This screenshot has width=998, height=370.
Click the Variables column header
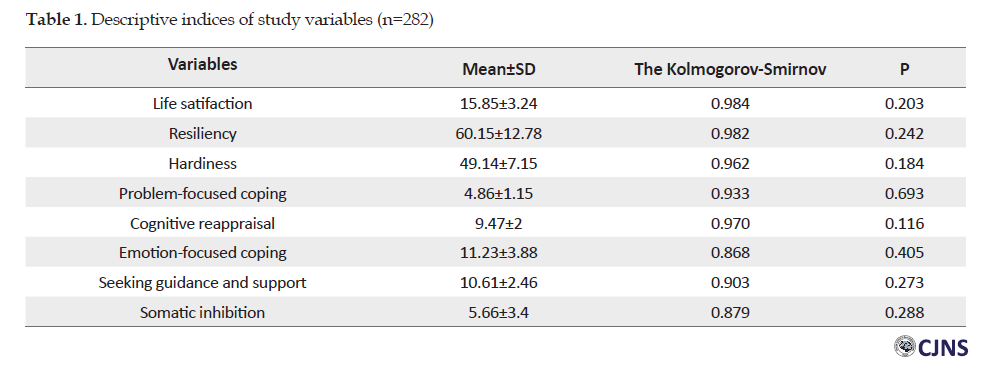click(202, 64)
